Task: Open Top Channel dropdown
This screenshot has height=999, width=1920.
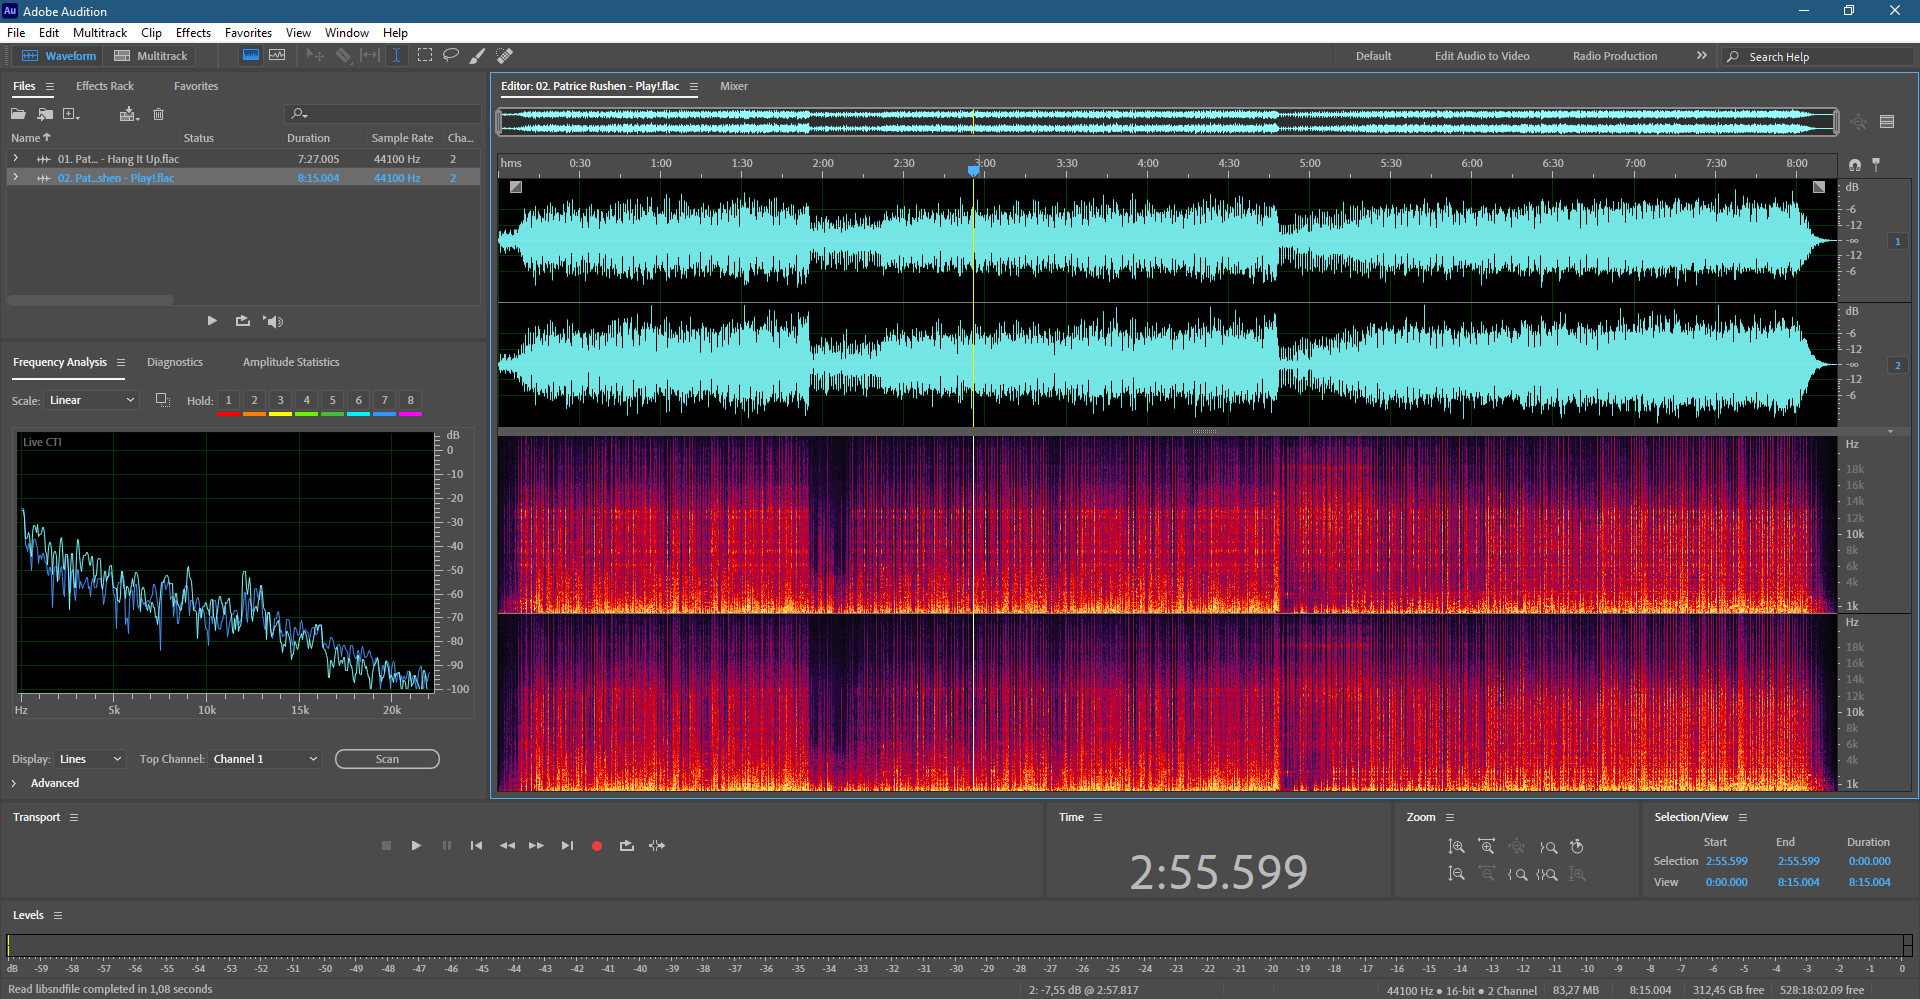Action: 265,759
